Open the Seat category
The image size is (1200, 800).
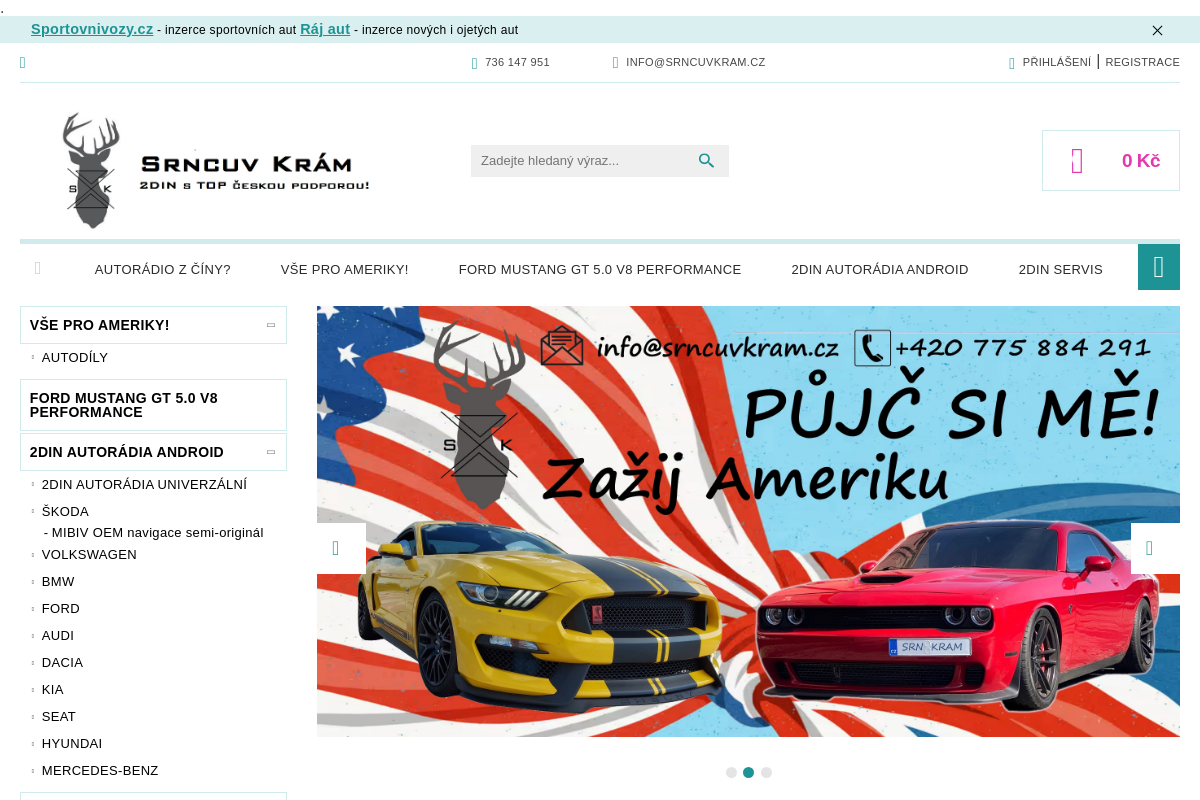59,717
